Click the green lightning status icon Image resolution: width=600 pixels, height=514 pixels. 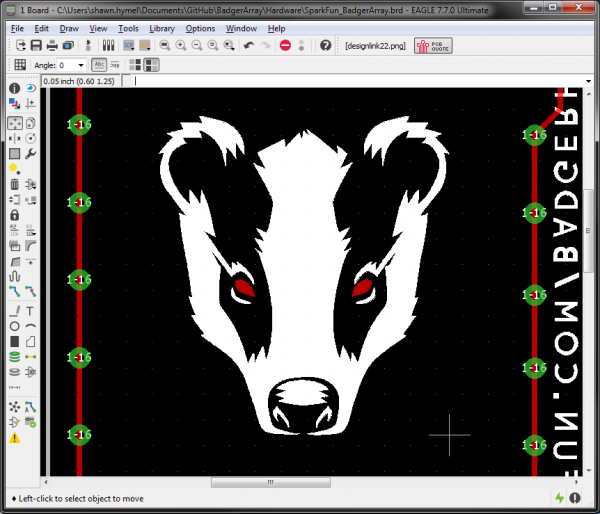[559, 498]
